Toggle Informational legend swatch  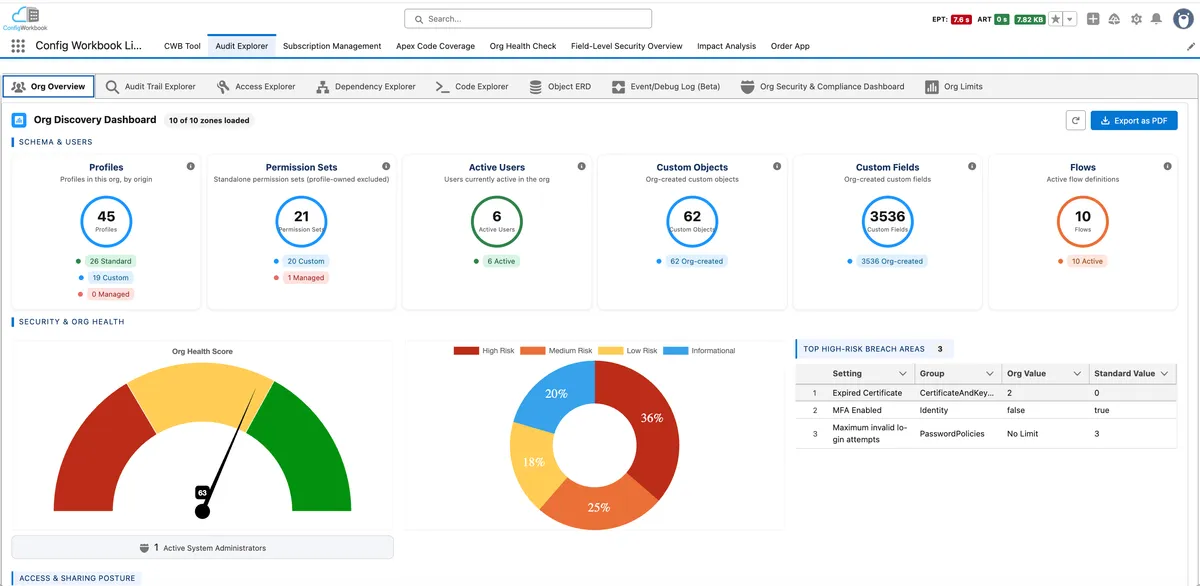pos(676,351)
